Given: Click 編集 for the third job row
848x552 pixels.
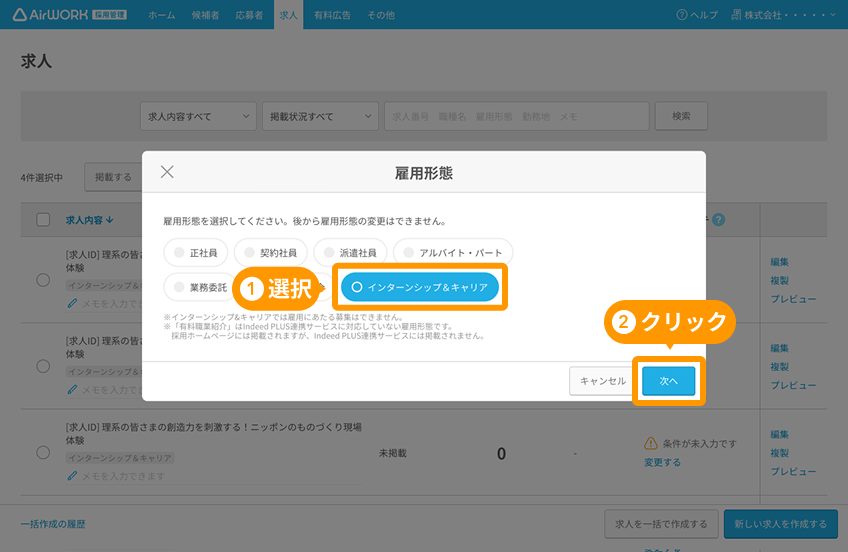Looking at the screenshot, I should pyautogui.click(x=779, y=434).
